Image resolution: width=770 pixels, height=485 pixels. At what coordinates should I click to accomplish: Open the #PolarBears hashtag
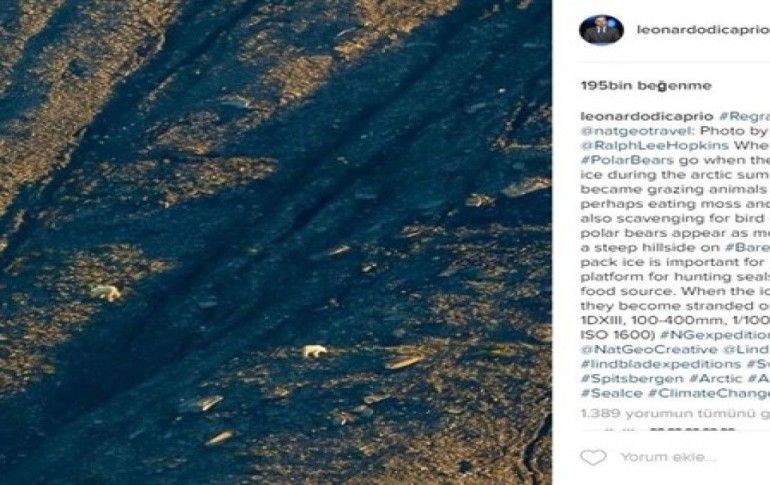(x=628, y=160)
